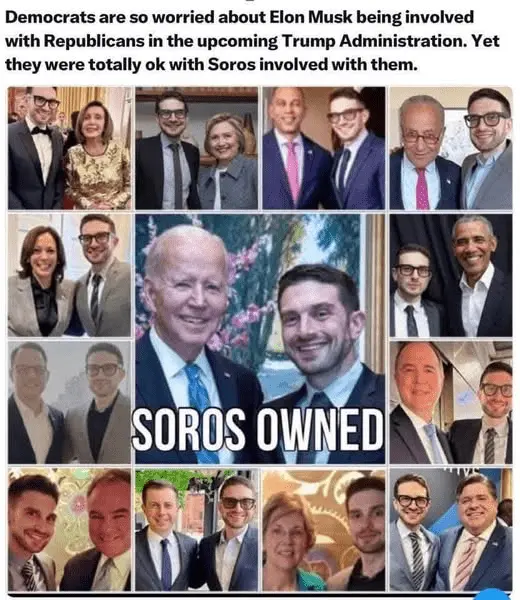Open photo with woman in gray tweed jacket
The width and height of the screenshot is (520, 600).
[x=197, y=148]
